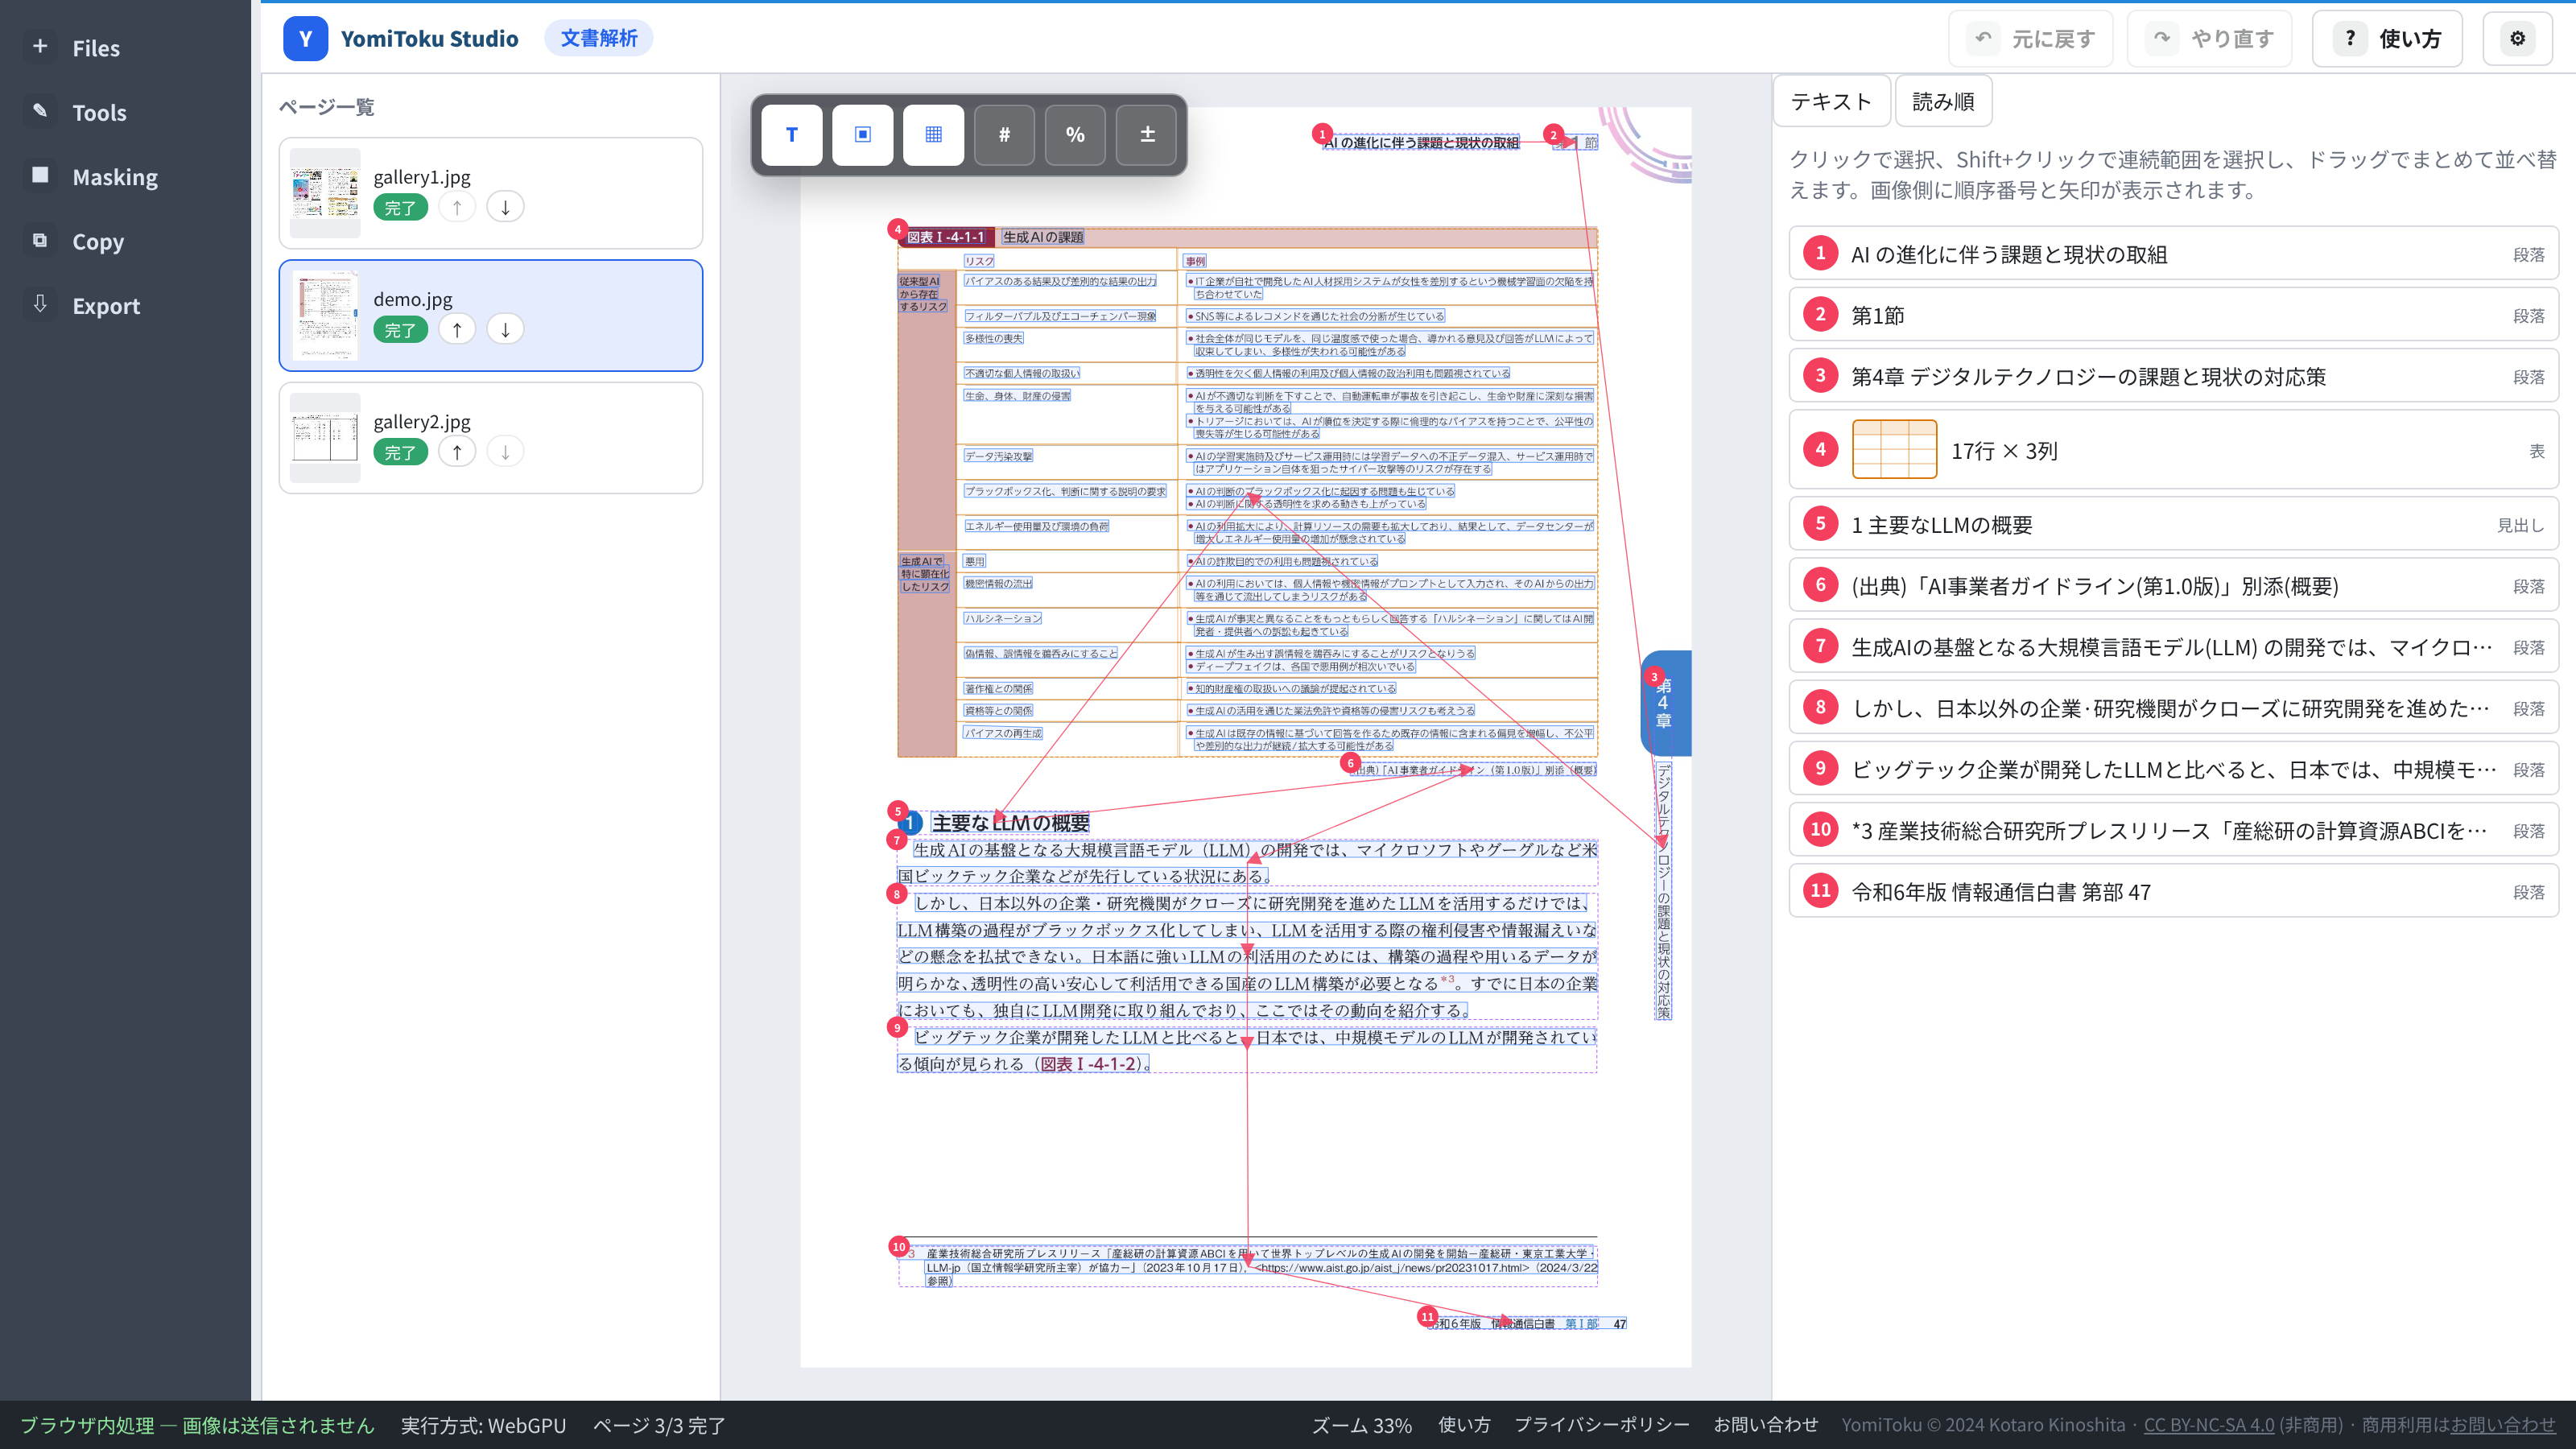Select item 10 *3 産業技術総合研究所プレスリリース
Screen dimensions: 2576x1449
point(2174,830)
